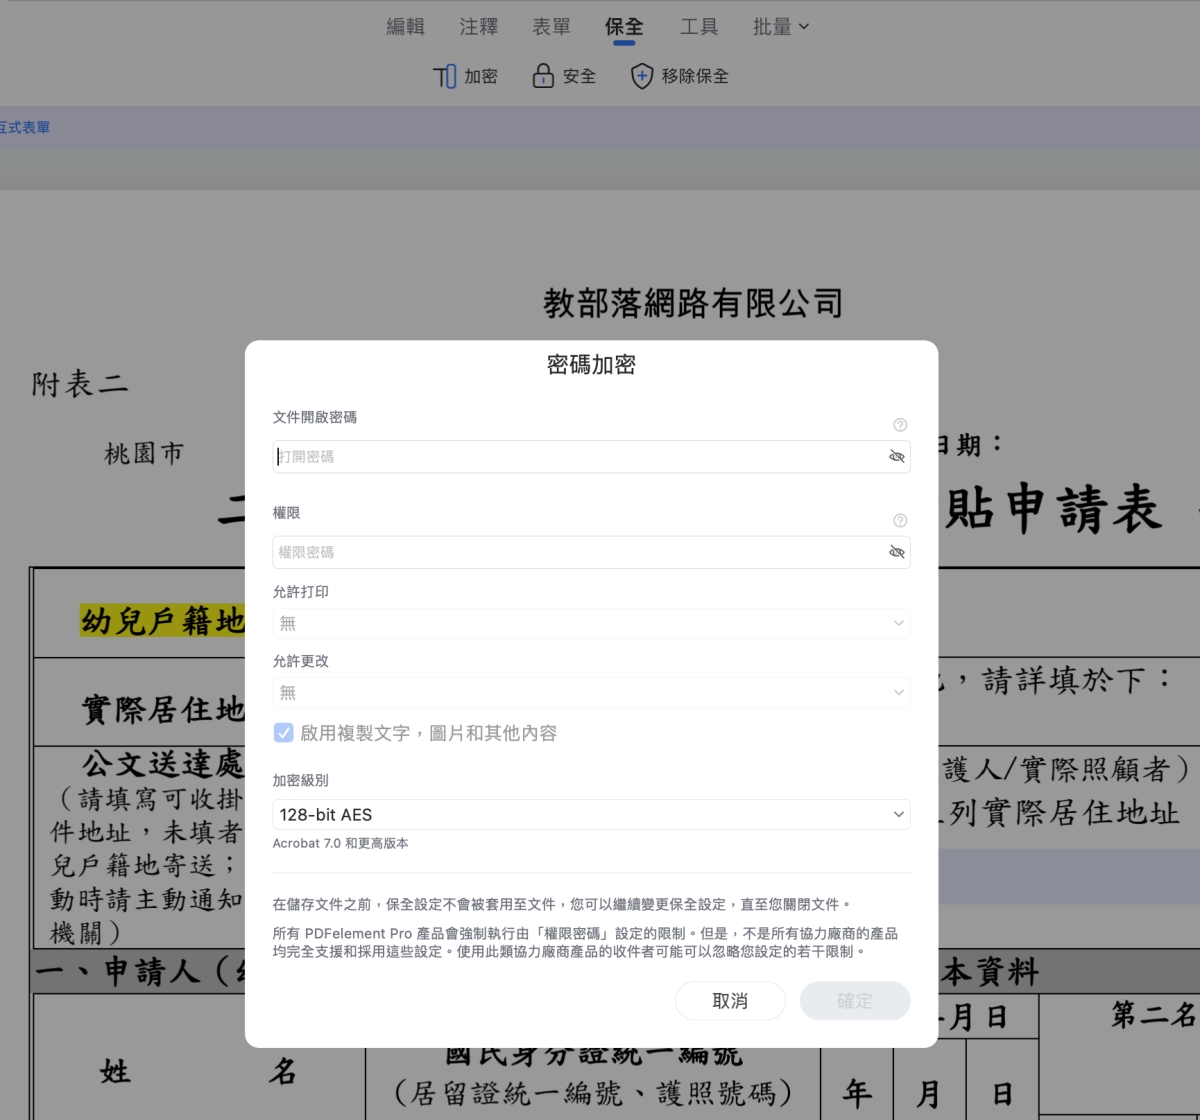Click help icon beside 文件開啟密碼
This screenshot has width=1200, height=1120.
coord(900,425)
